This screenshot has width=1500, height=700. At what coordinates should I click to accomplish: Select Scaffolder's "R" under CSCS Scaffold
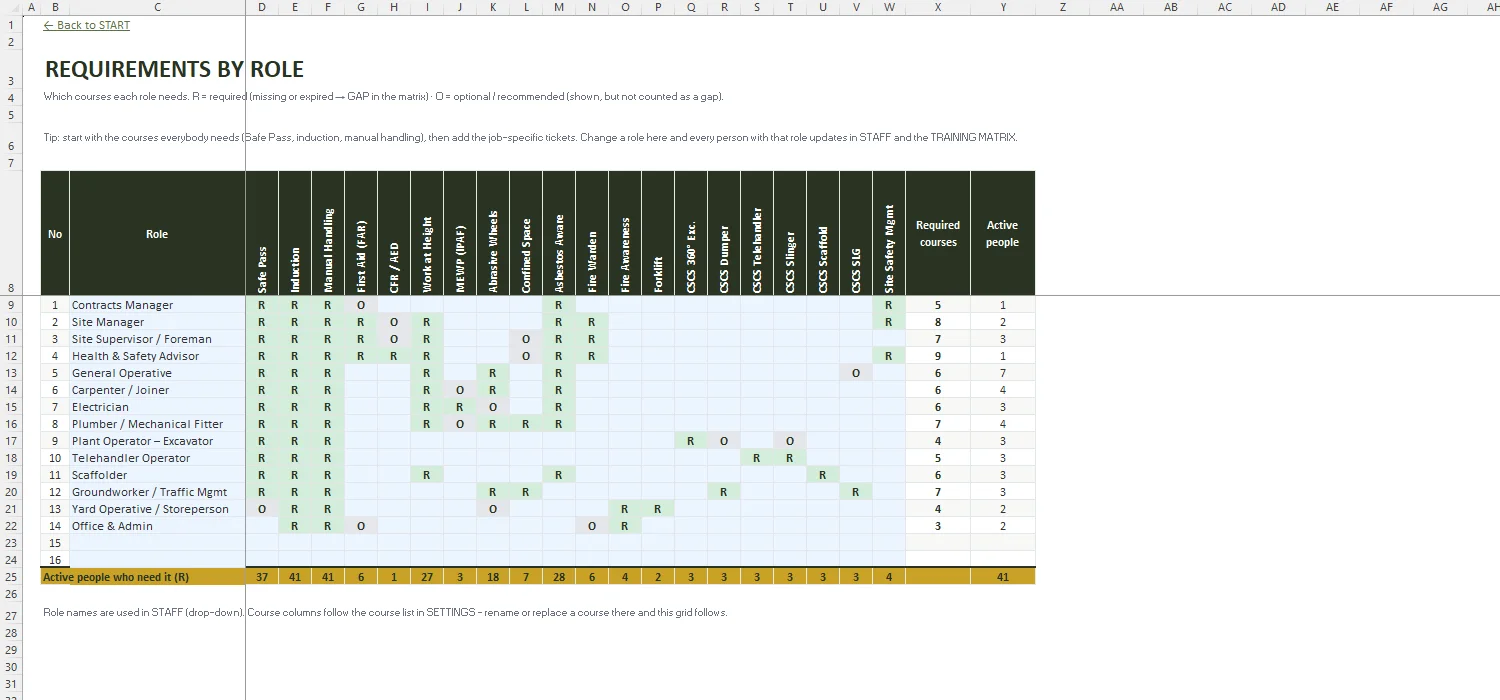pyautogui.click(x=823, y=475)
